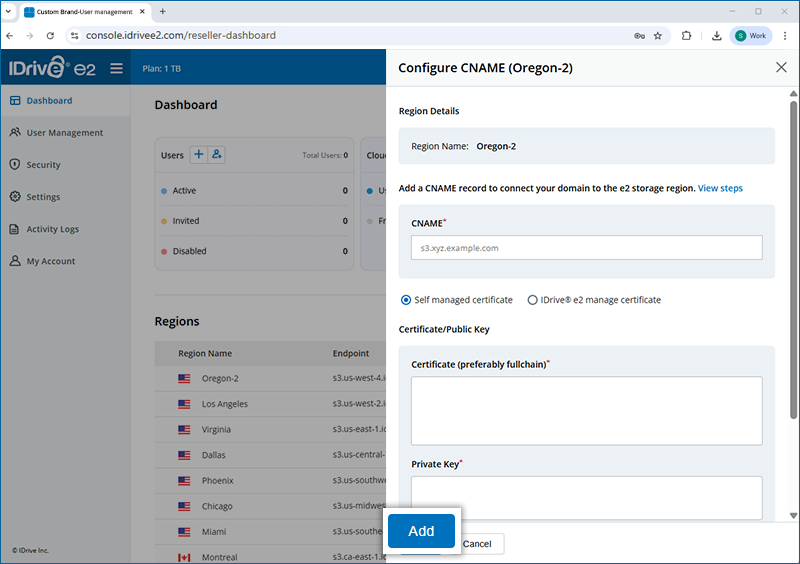Image resolution: width=800 pixels, height=564 pixels.
Task: Open Settings in the sidebar
Action: (x=65, y=197)
